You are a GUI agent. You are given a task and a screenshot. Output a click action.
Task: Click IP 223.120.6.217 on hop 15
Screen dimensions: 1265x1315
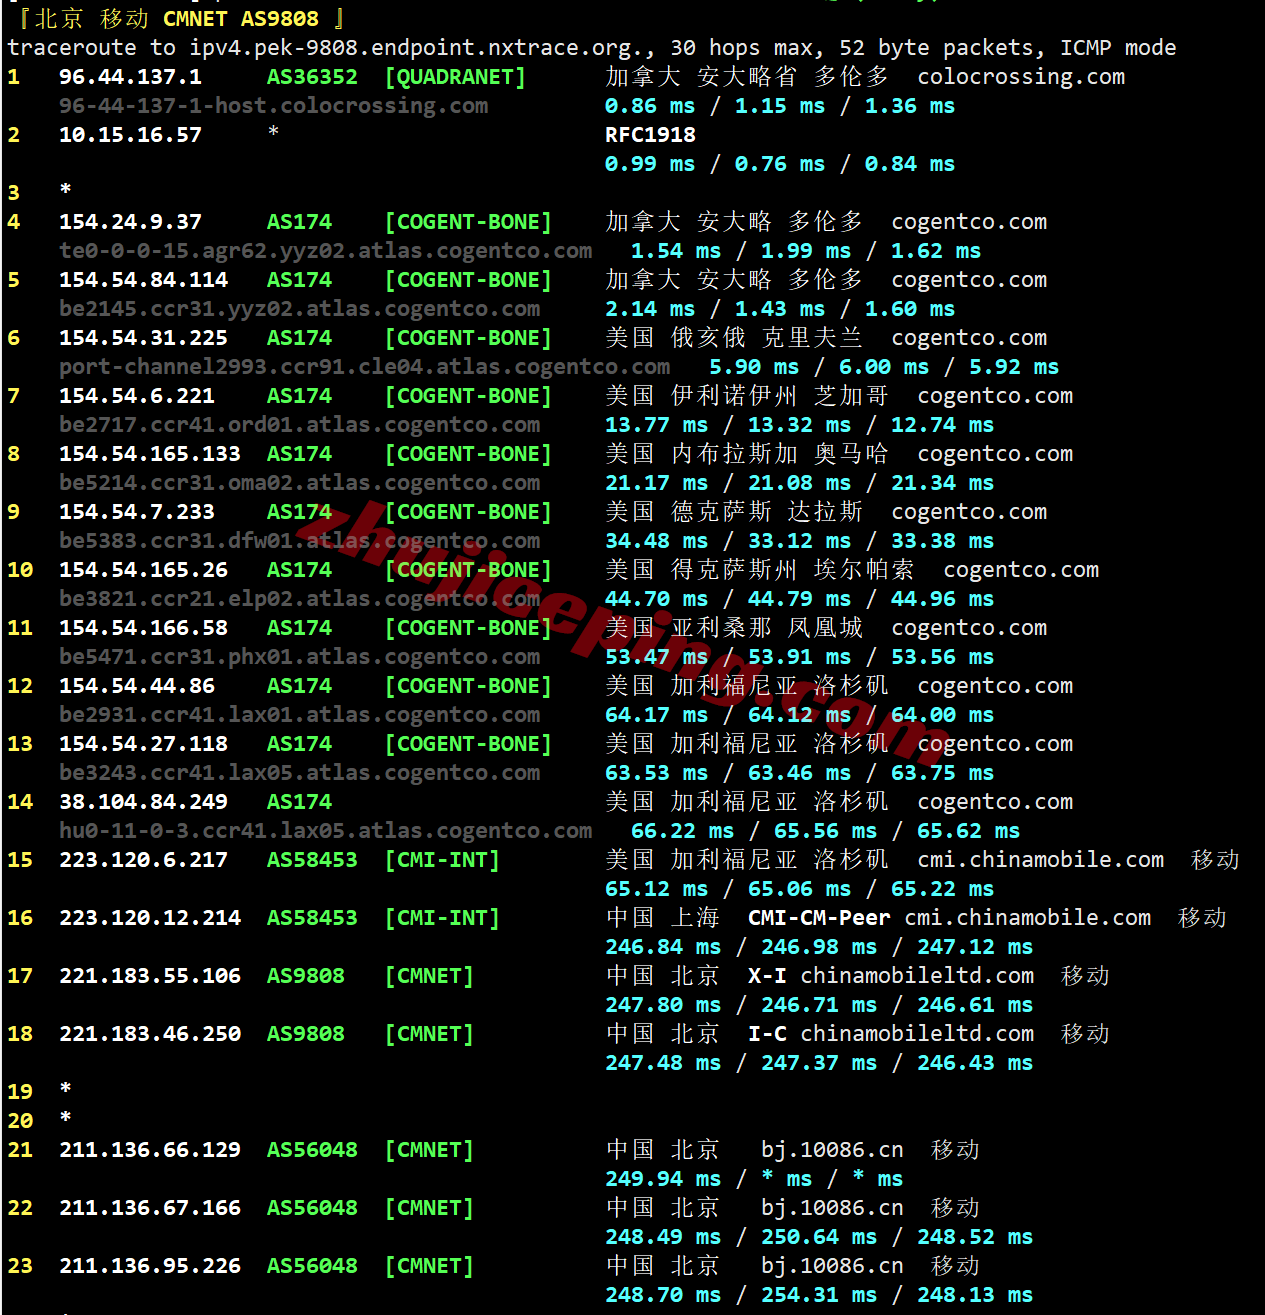143,860
